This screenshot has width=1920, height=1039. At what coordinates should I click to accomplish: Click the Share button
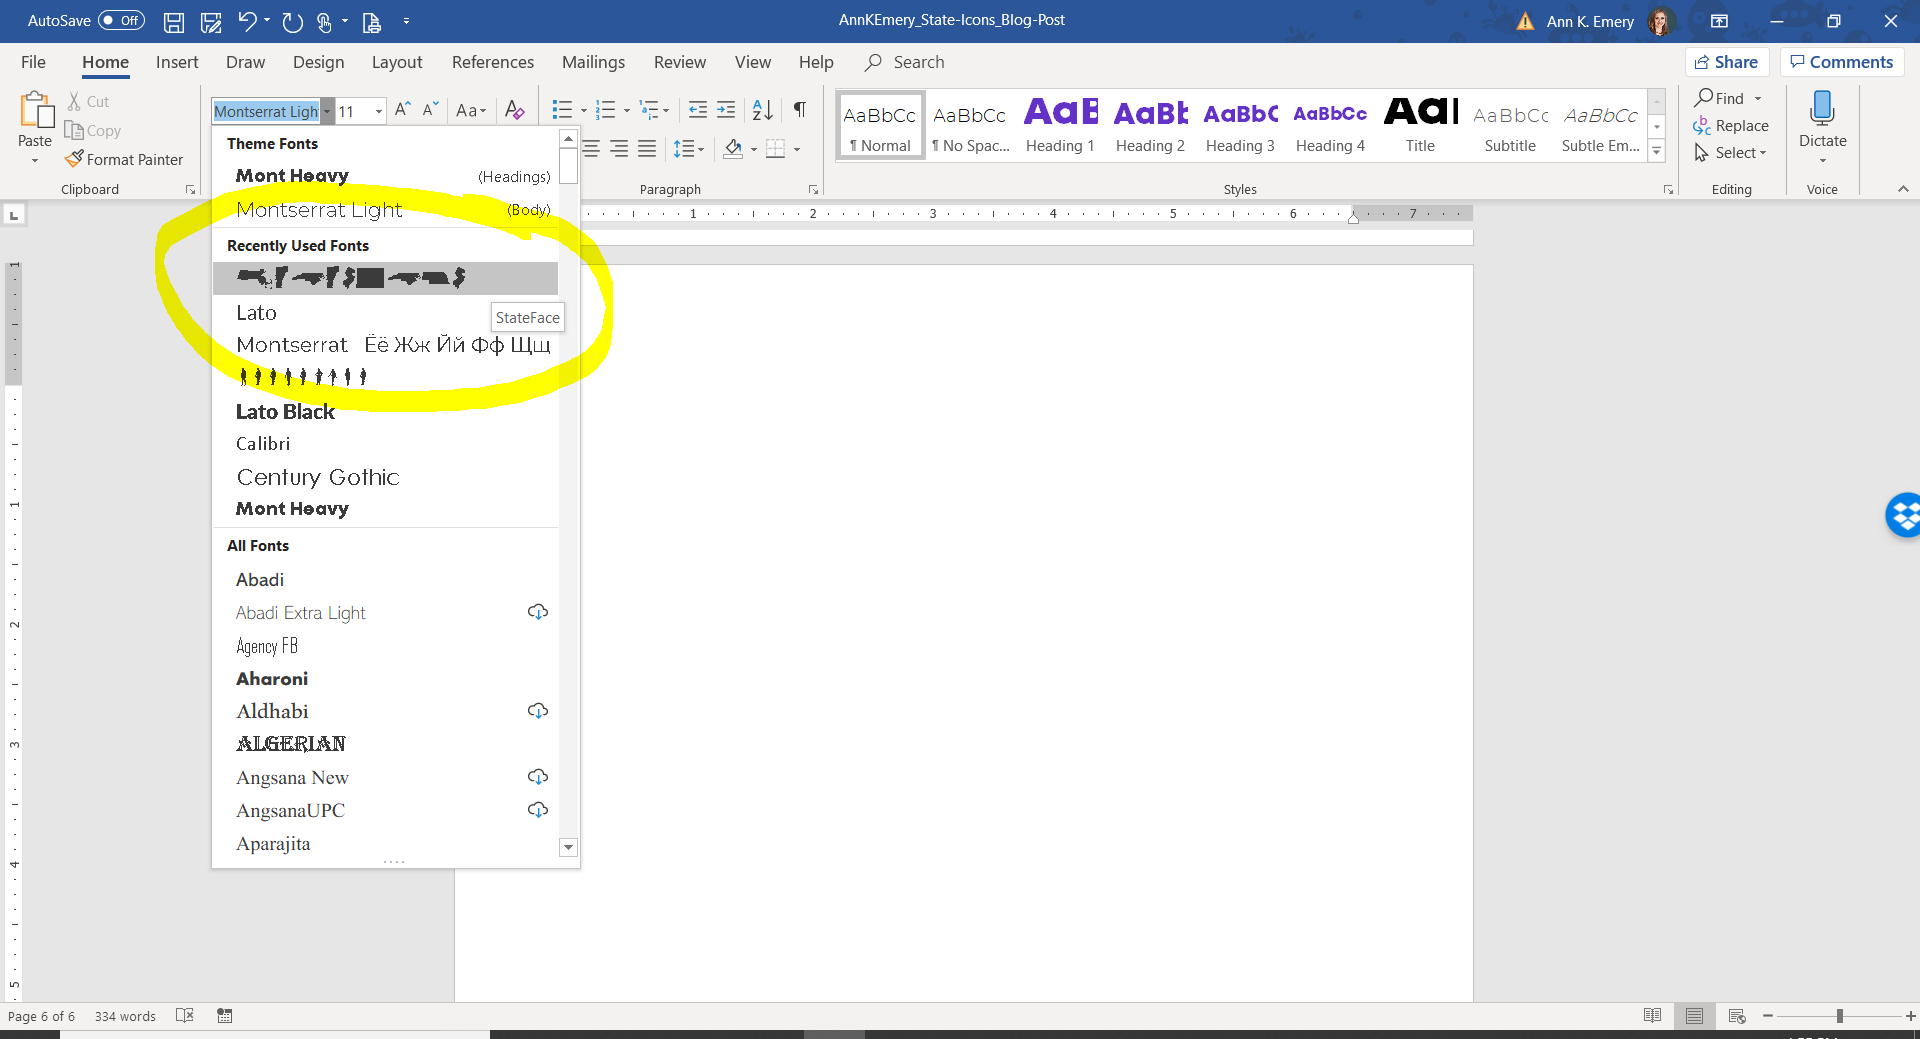click(1727, 61)
